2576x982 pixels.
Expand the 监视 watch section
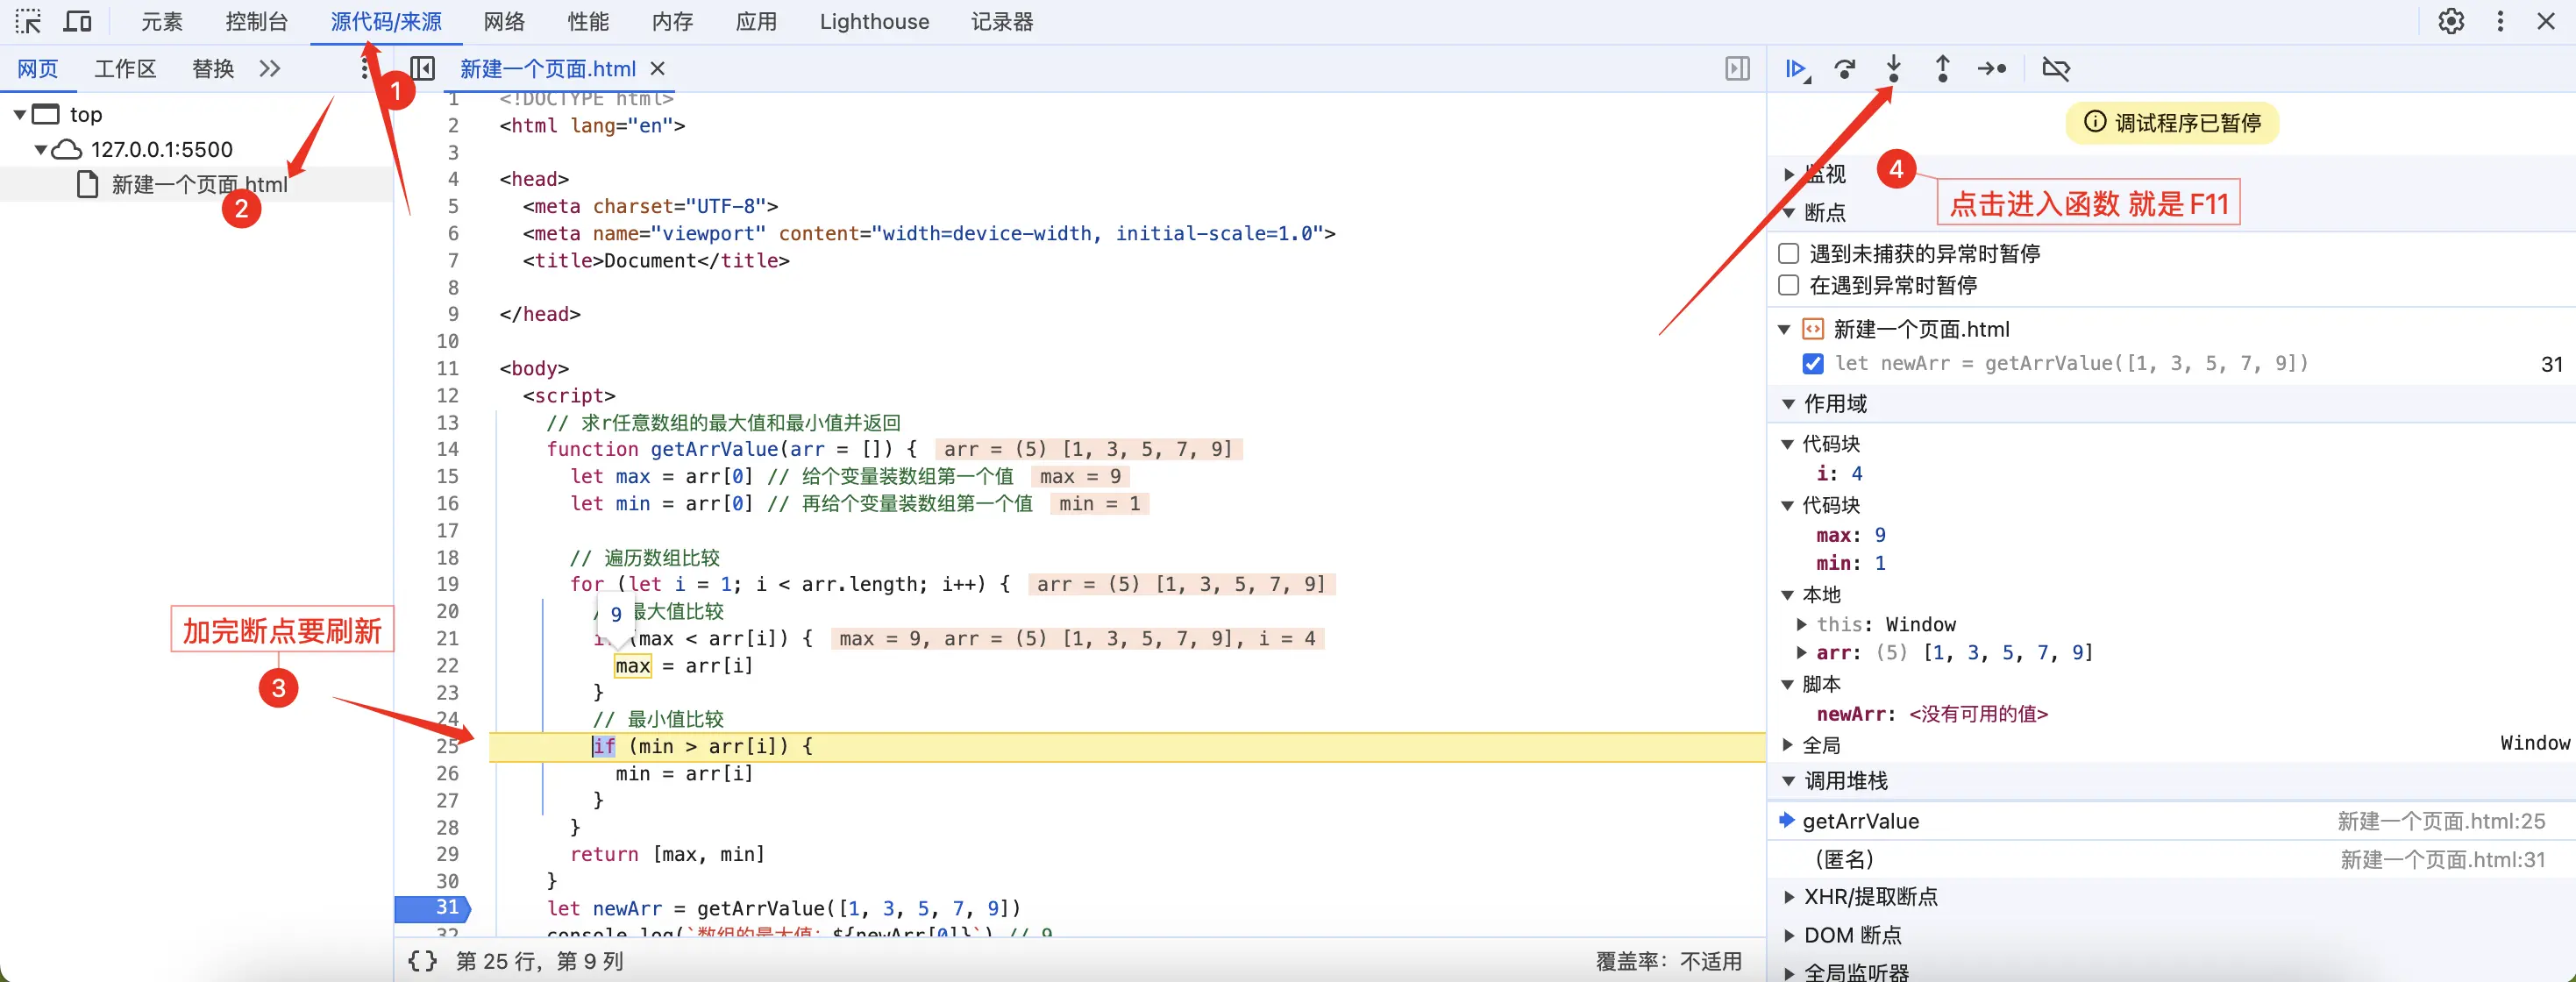(x=1789, y=174)
